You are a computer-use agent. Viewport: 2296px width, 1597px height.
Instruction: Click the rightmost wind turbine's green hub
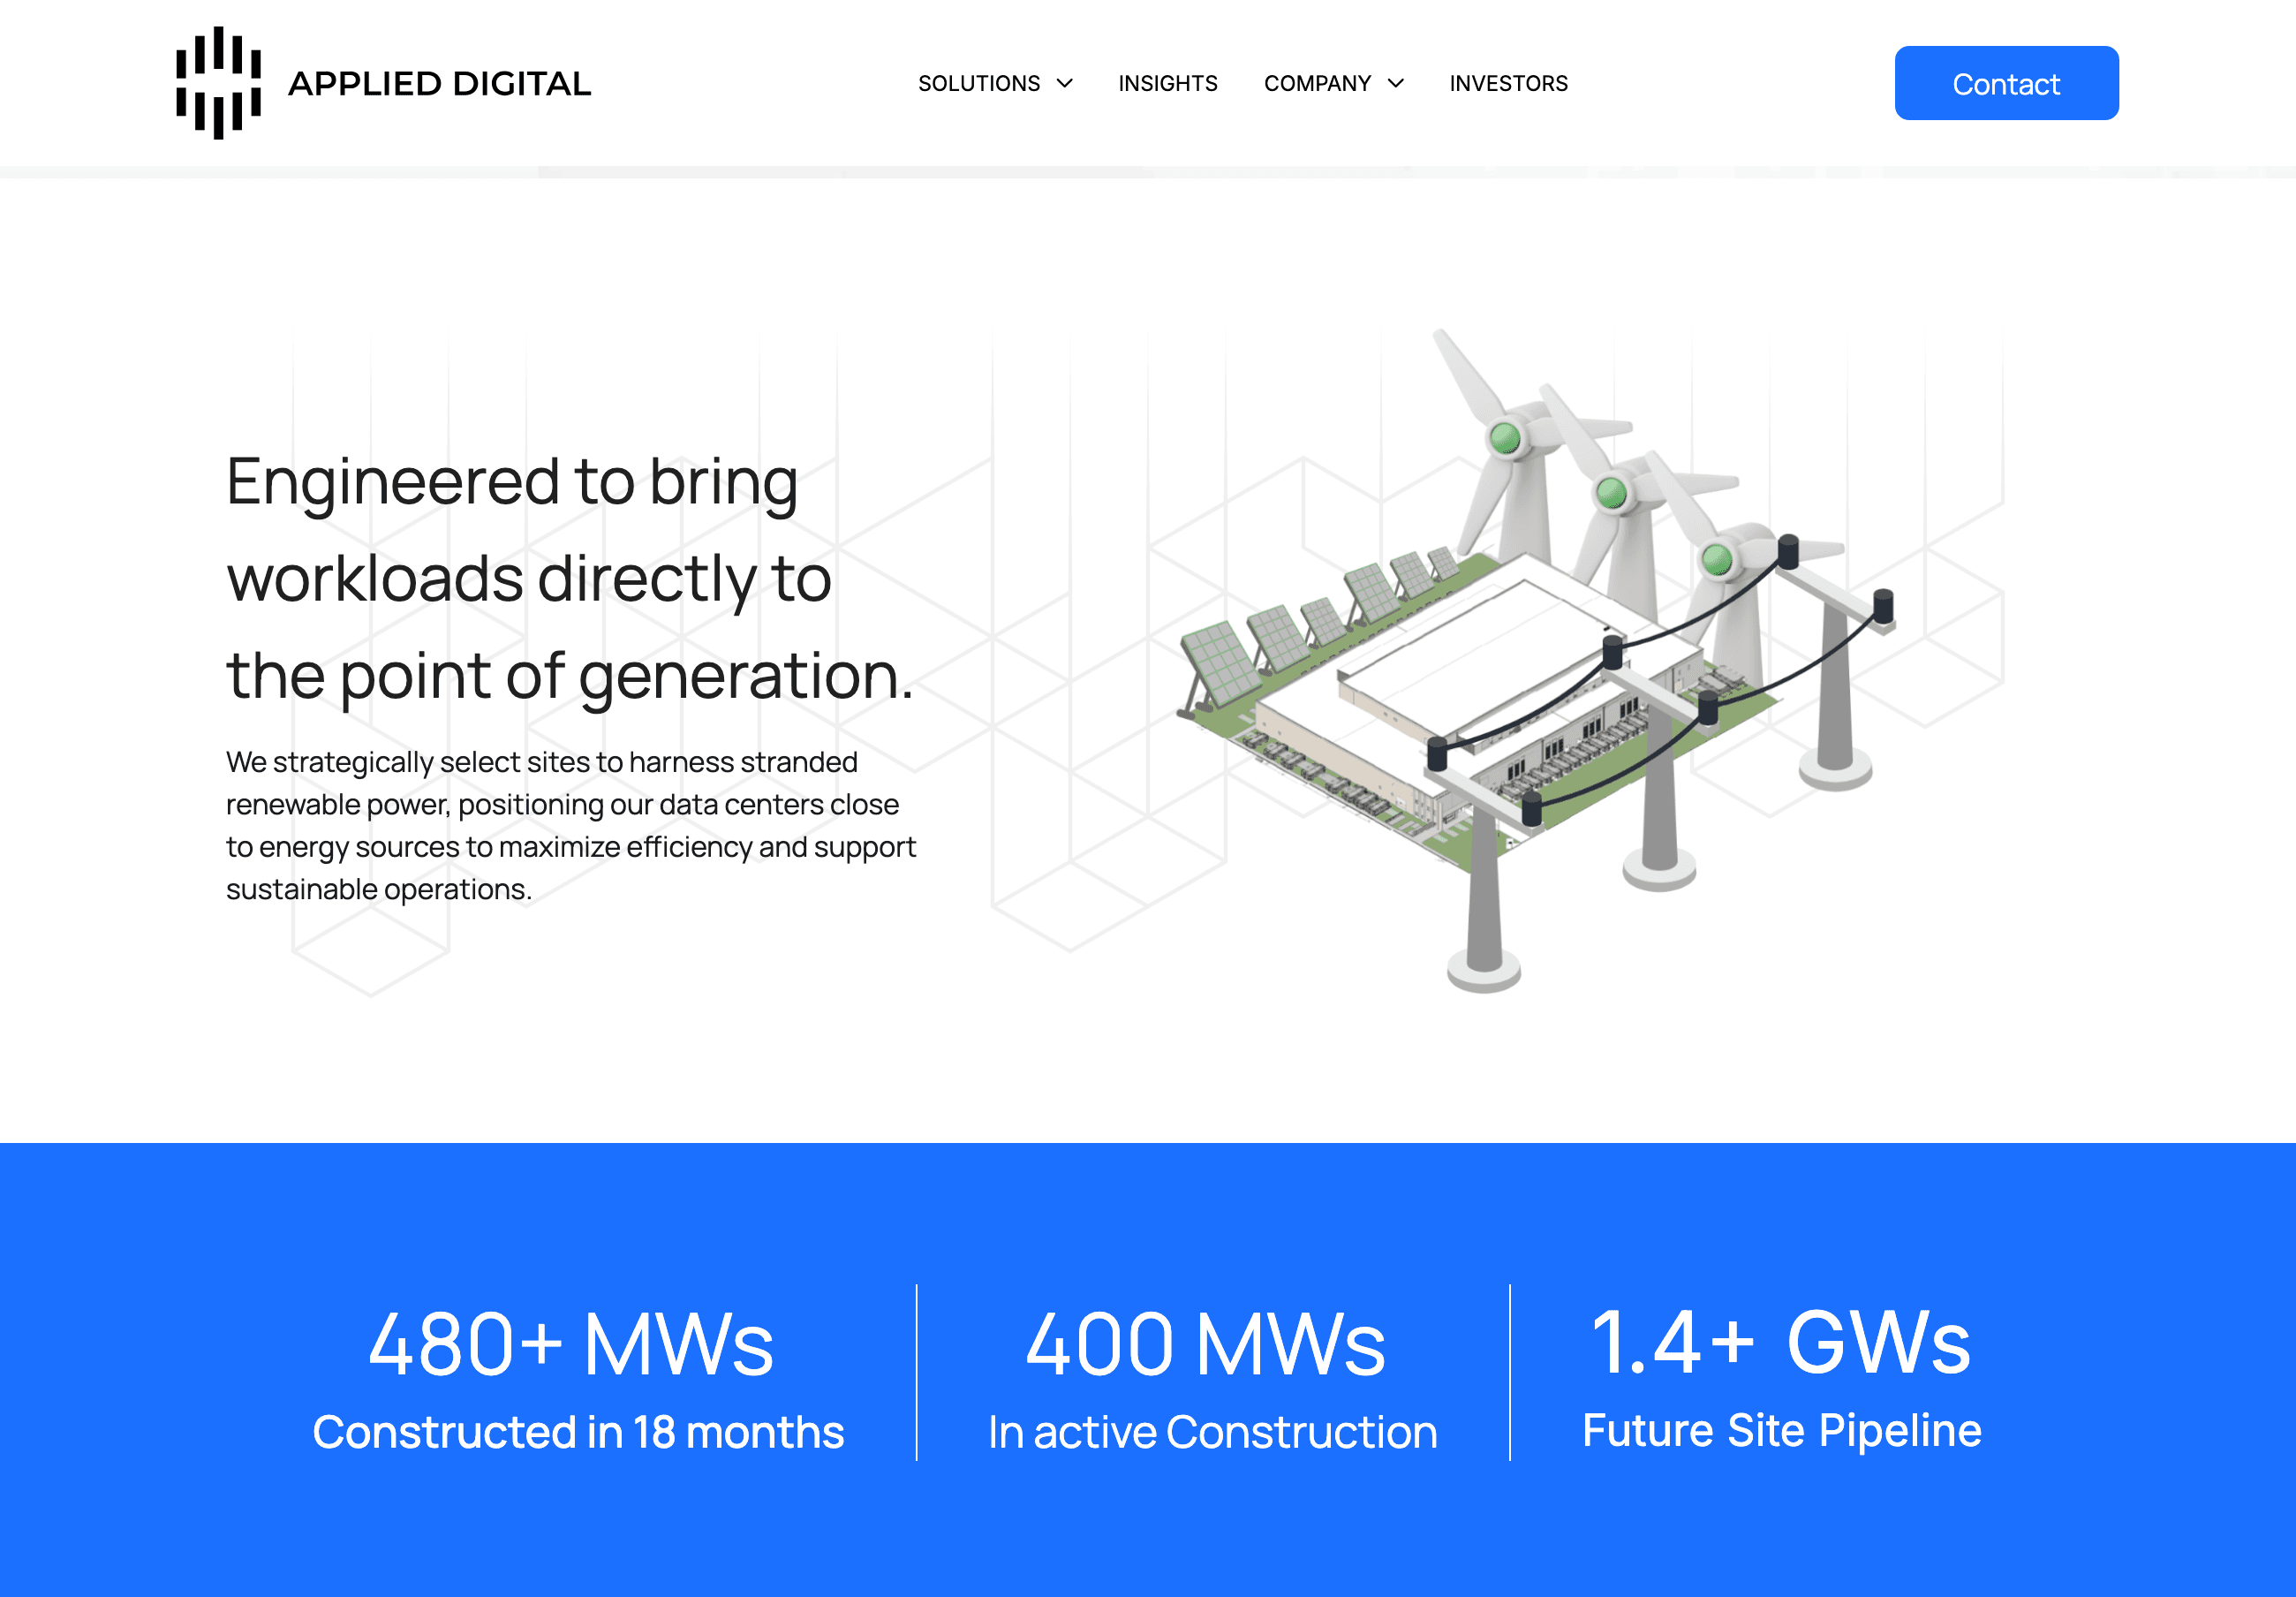(1717, 558)
